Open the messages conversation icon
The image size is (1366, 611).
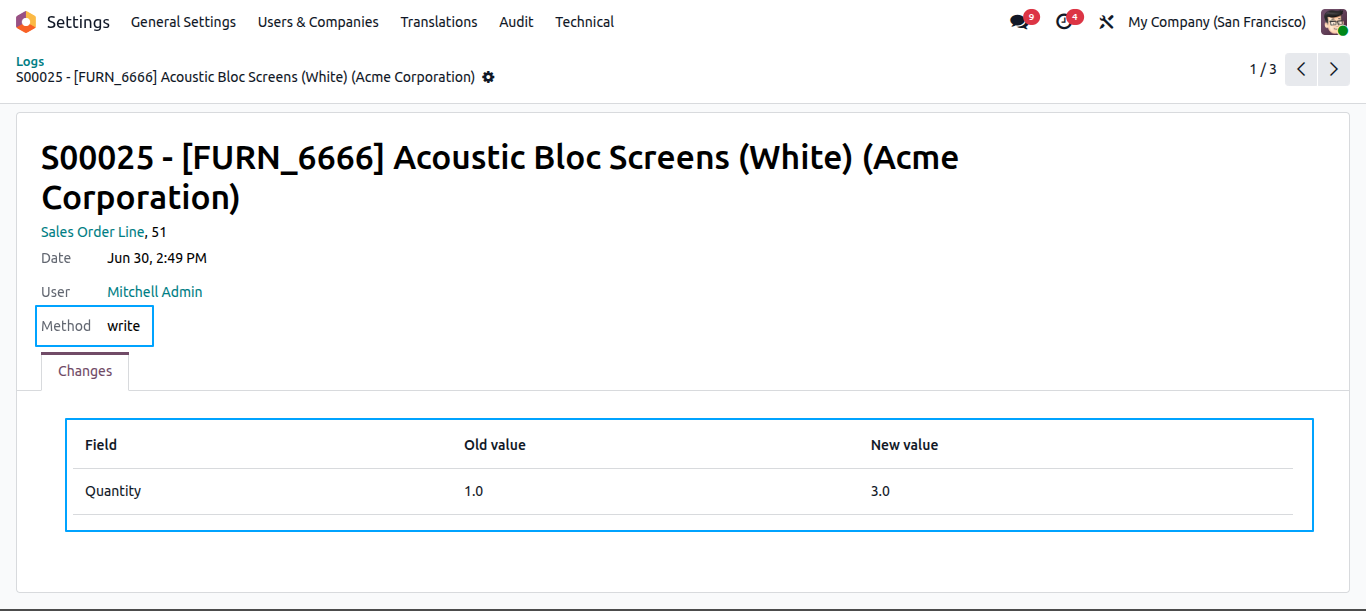[1019, 22]
